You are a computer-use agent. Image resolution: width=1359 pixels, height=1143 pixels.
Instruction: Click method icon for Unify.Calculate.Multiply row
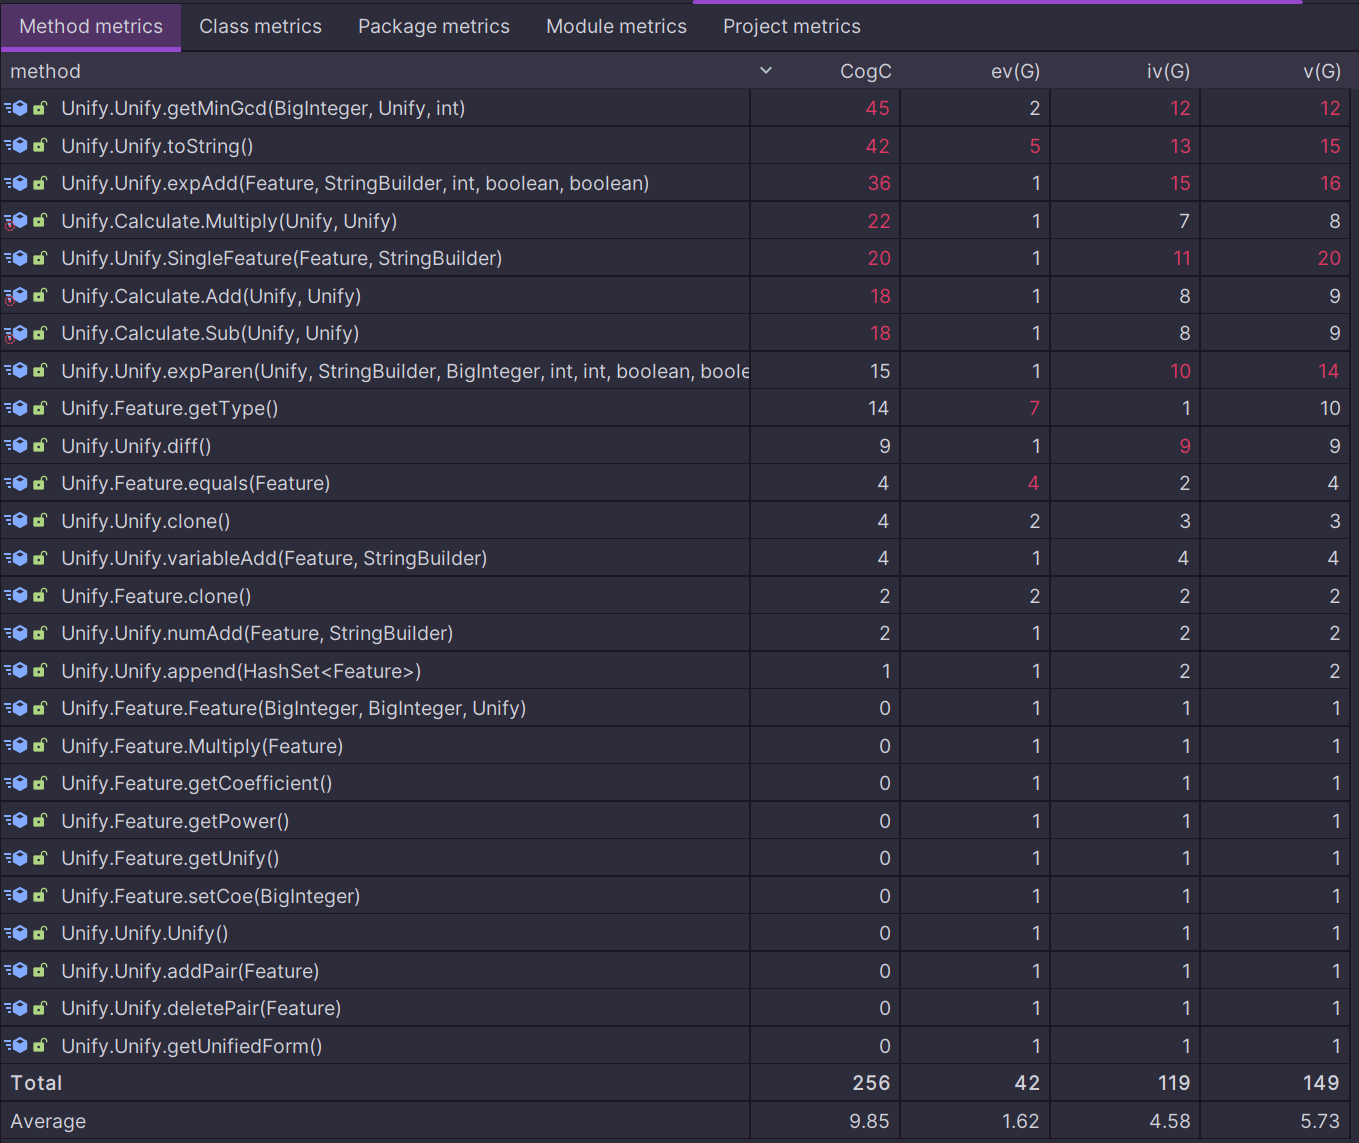coord(16,221)
